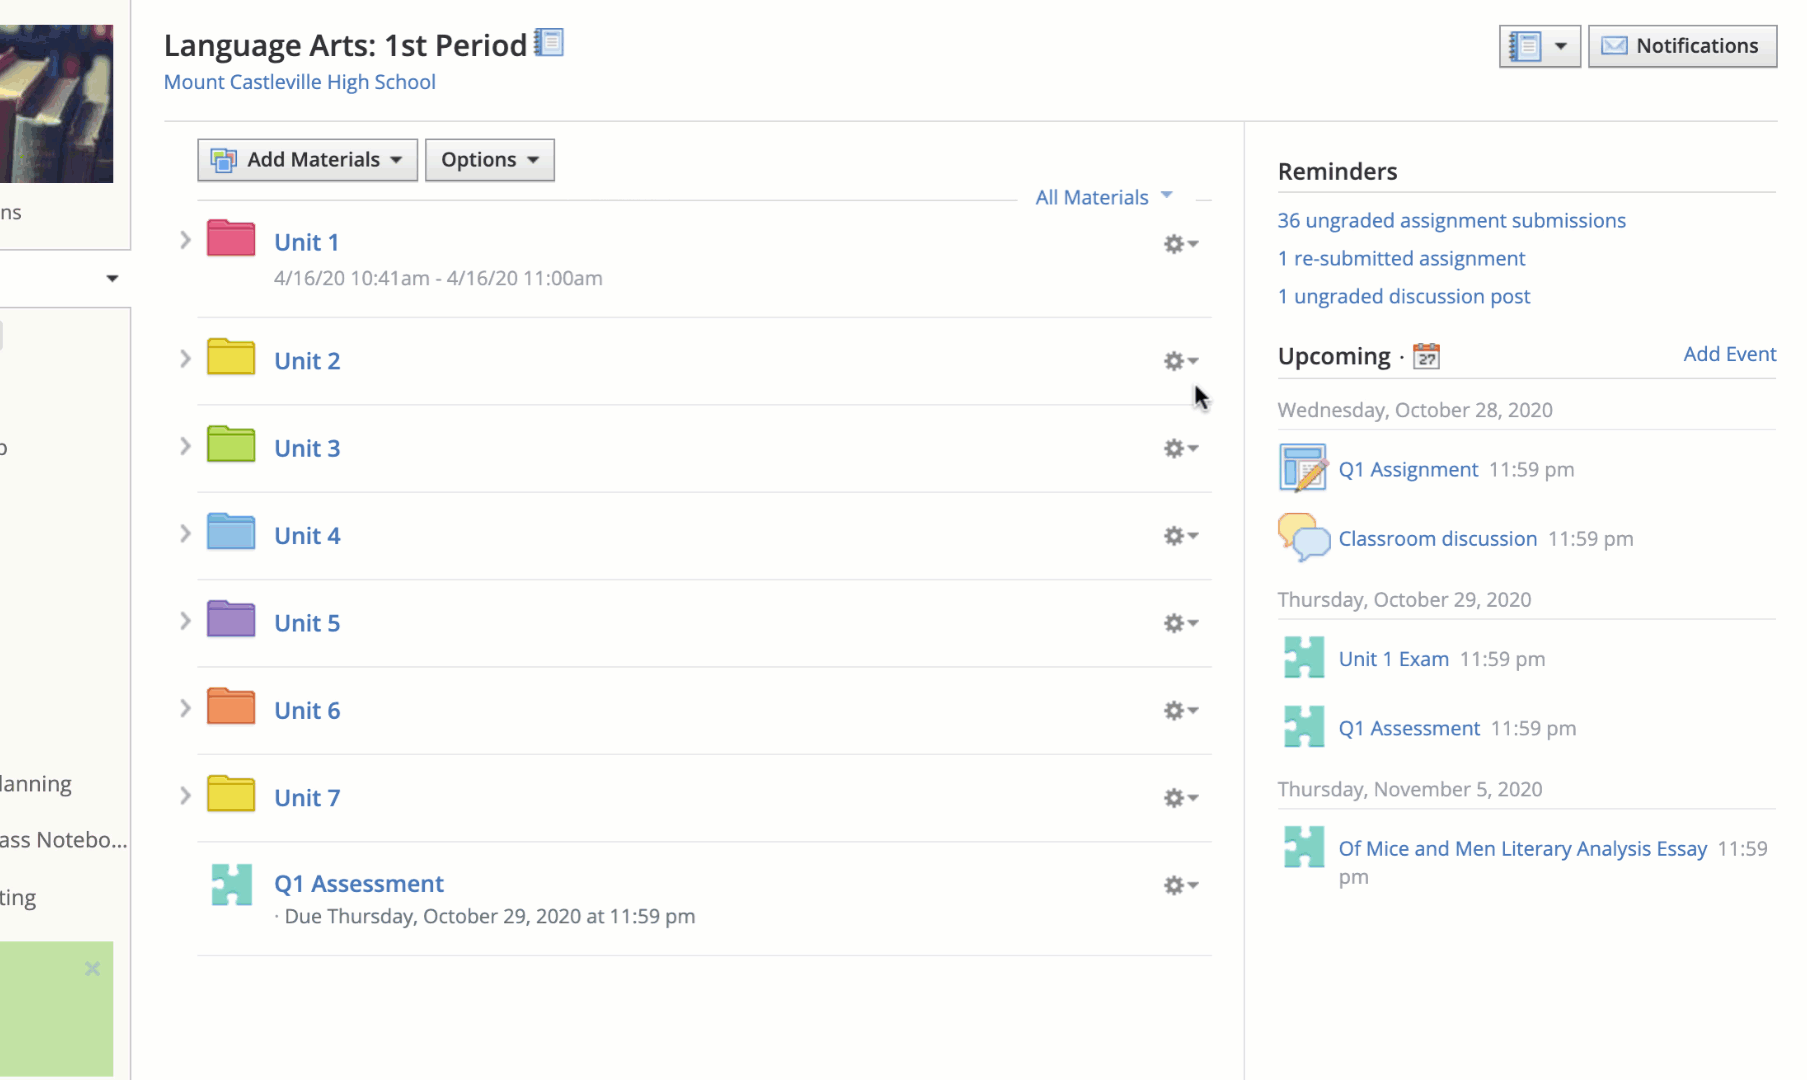Dismiss the green sidebar box with X
Screen dimensions: 1807x1080
pos(92,968)
